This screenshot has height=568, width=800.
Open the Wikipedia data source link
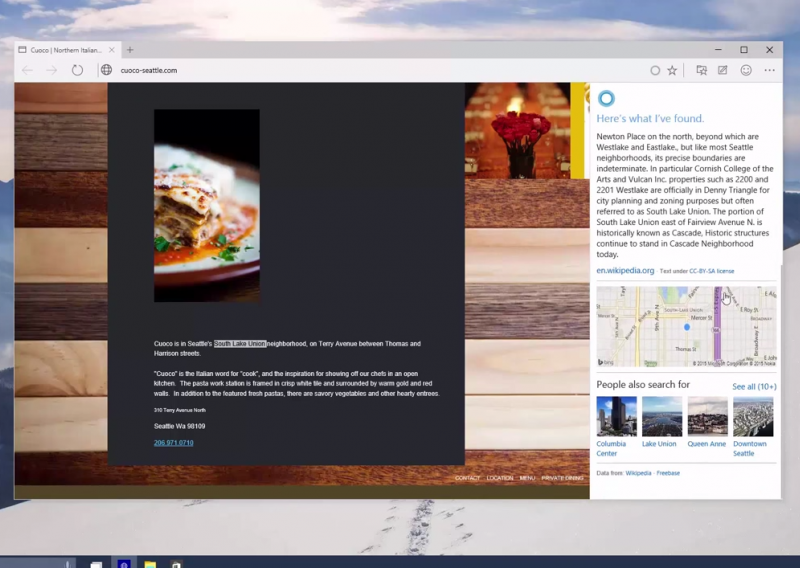638,473
